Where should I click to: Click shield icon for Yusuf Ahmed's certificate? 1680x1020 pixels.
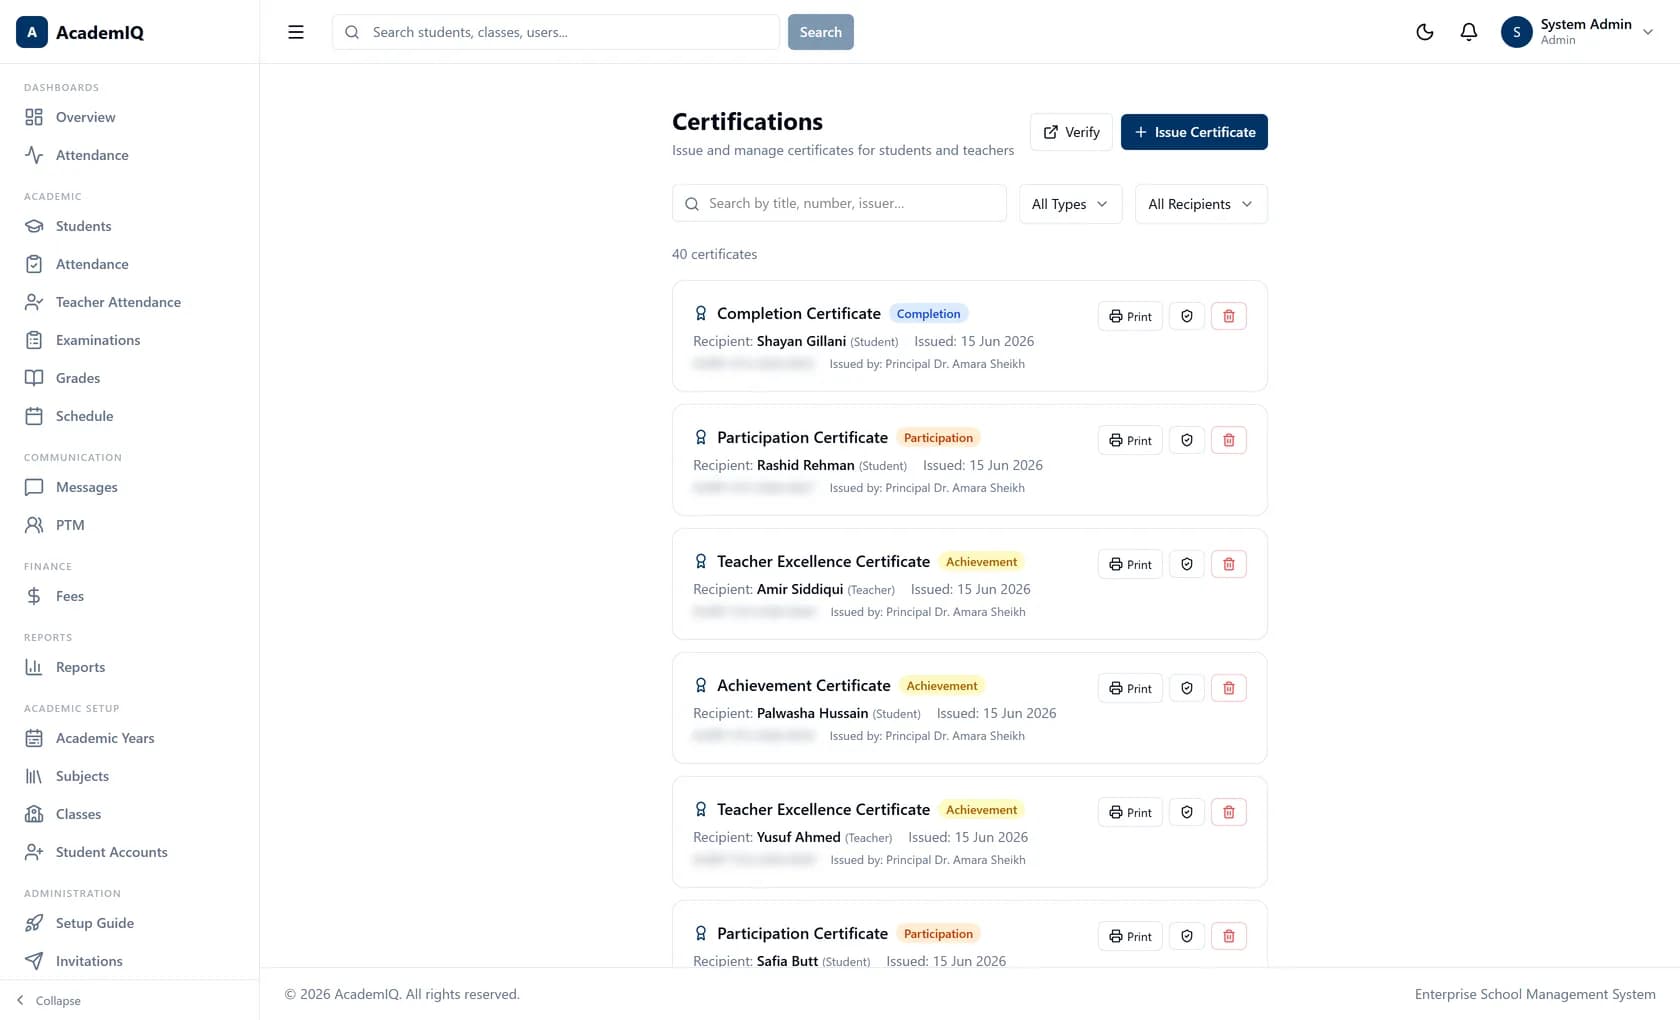[x=1187, y=812]
